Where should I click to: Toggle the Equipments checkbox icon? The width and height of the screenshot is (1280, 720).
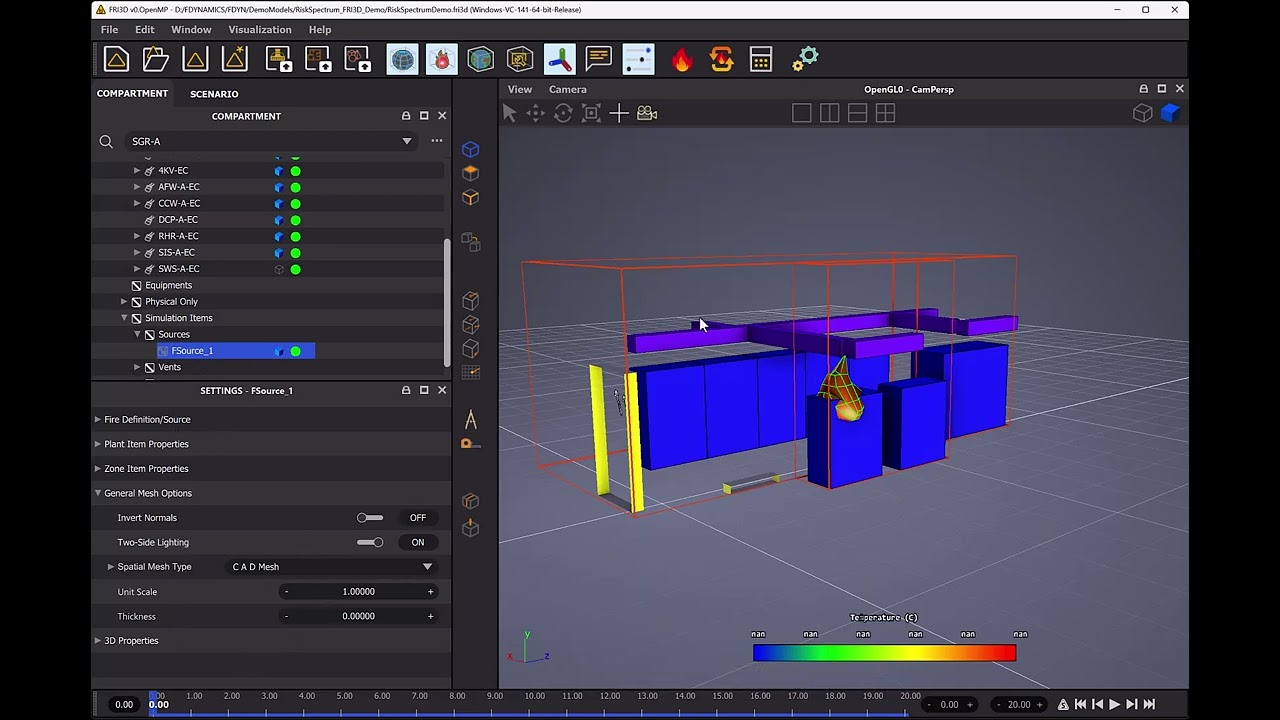click(137, 285)
